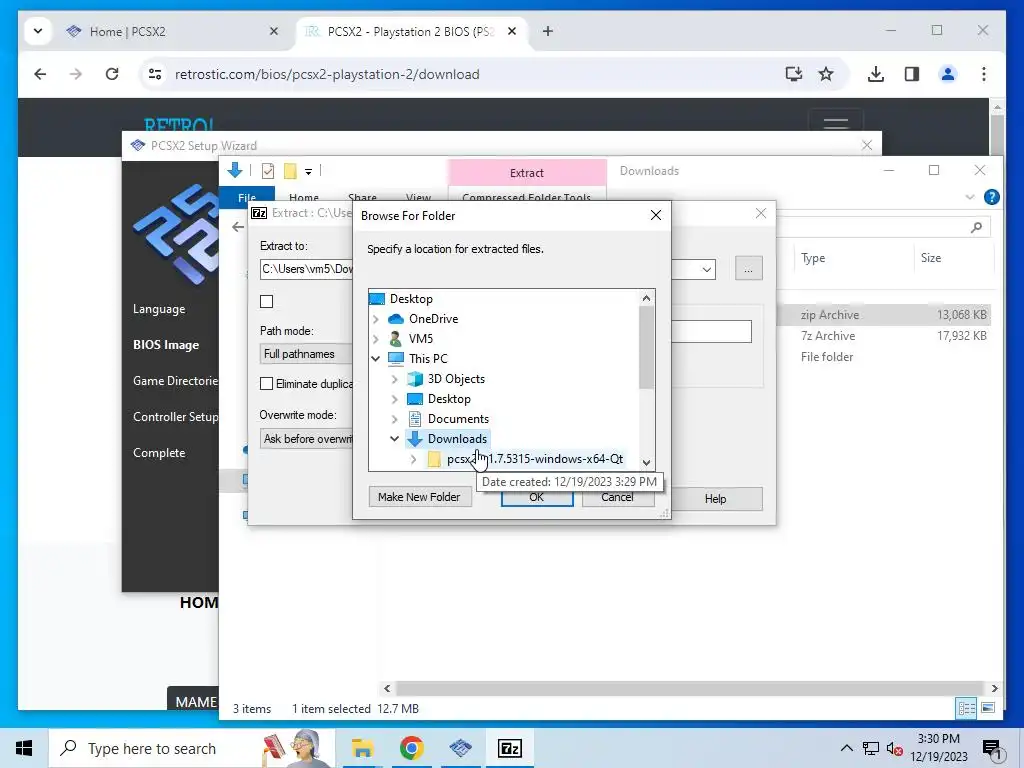Expand the 3D Objects node
This screenshot has width=1024, height=768.
(394, 379)
